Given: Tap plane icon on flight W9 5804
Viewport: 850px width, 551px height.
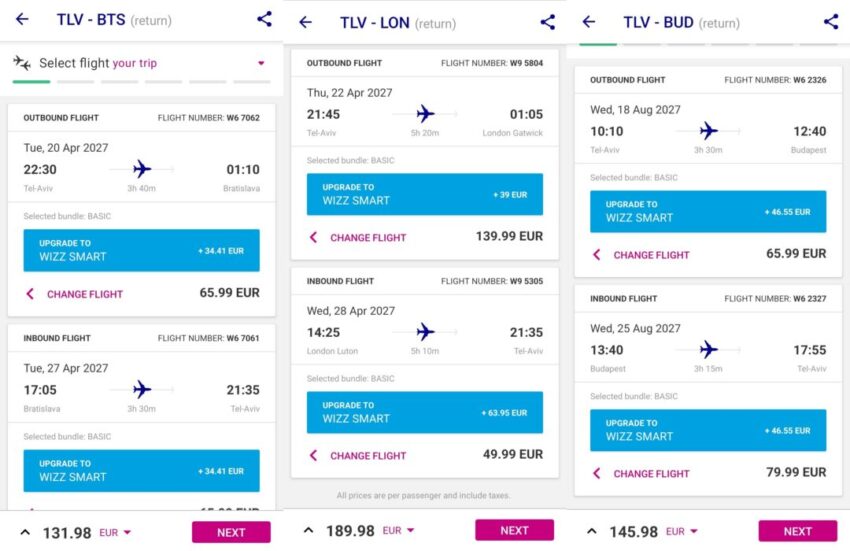Looking at the screenshot, I should 425,114.
